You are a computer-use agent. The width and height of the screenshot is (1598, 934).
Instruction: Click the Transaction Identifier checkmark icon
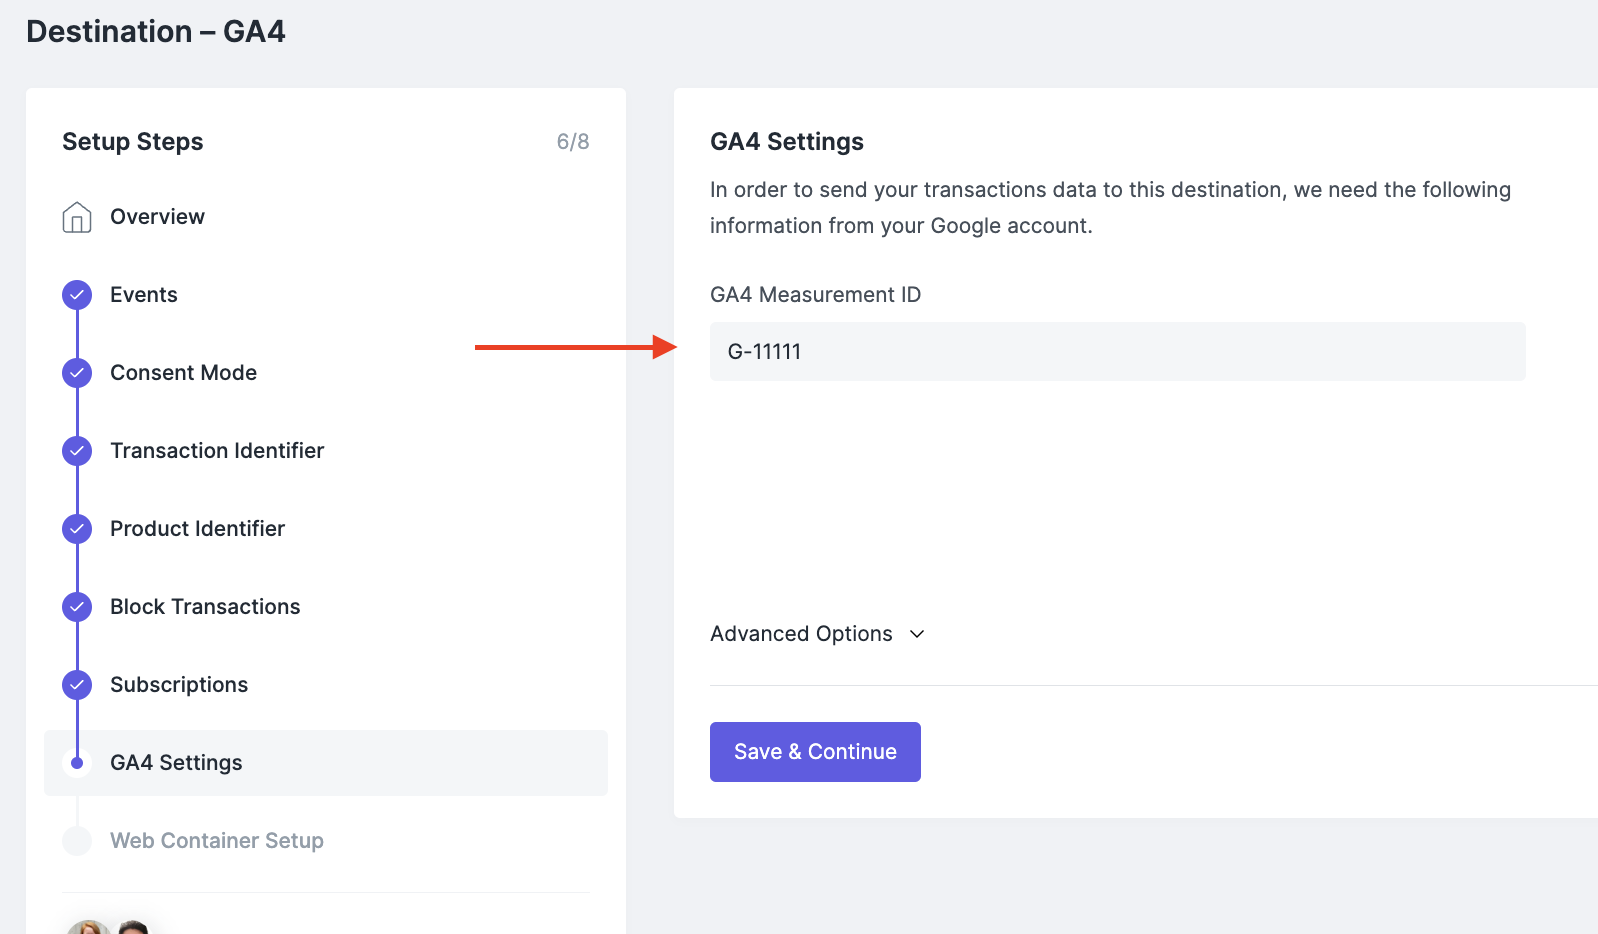[77, 451]
